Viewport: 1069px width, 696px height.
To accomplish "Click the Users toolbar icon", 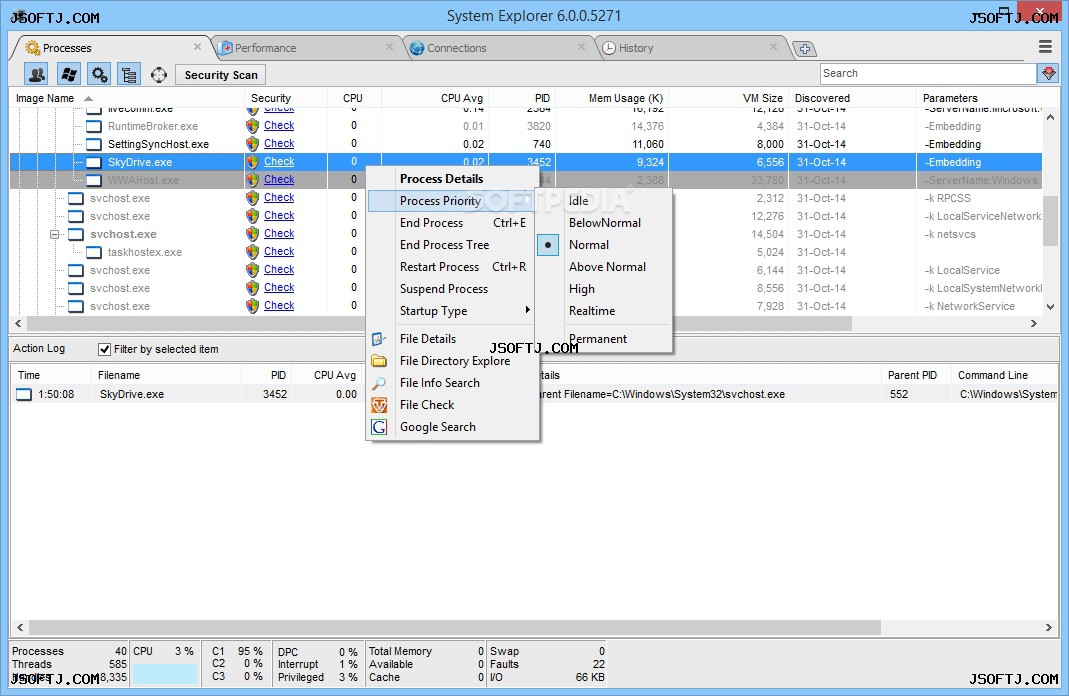I will click(36, 74).
